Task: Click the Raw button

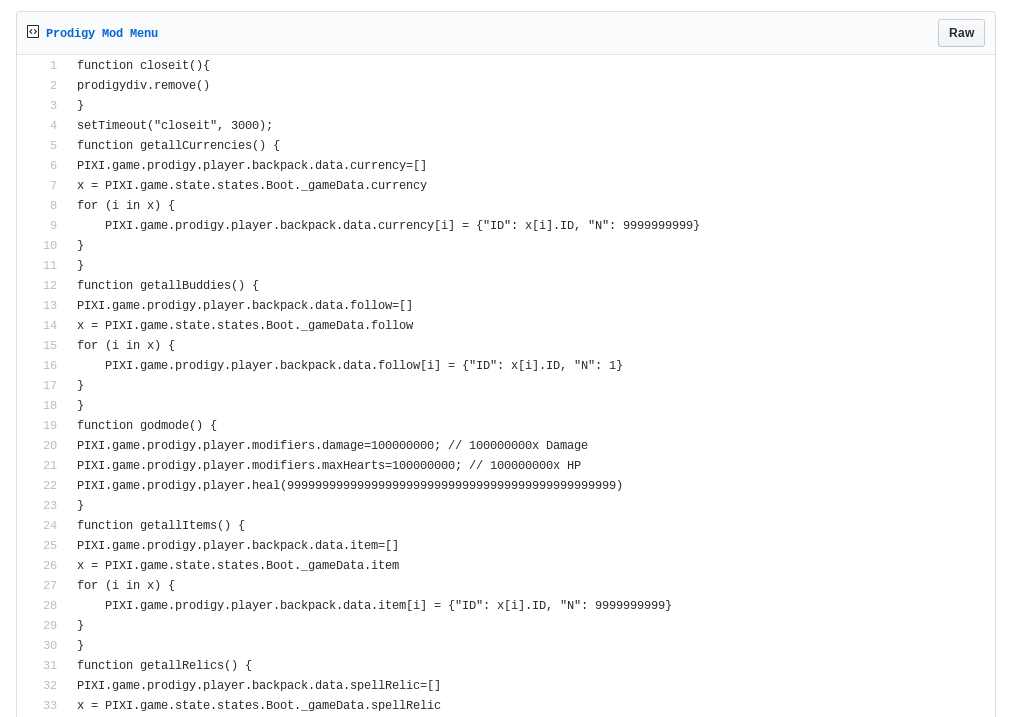Action: (959, 32)
